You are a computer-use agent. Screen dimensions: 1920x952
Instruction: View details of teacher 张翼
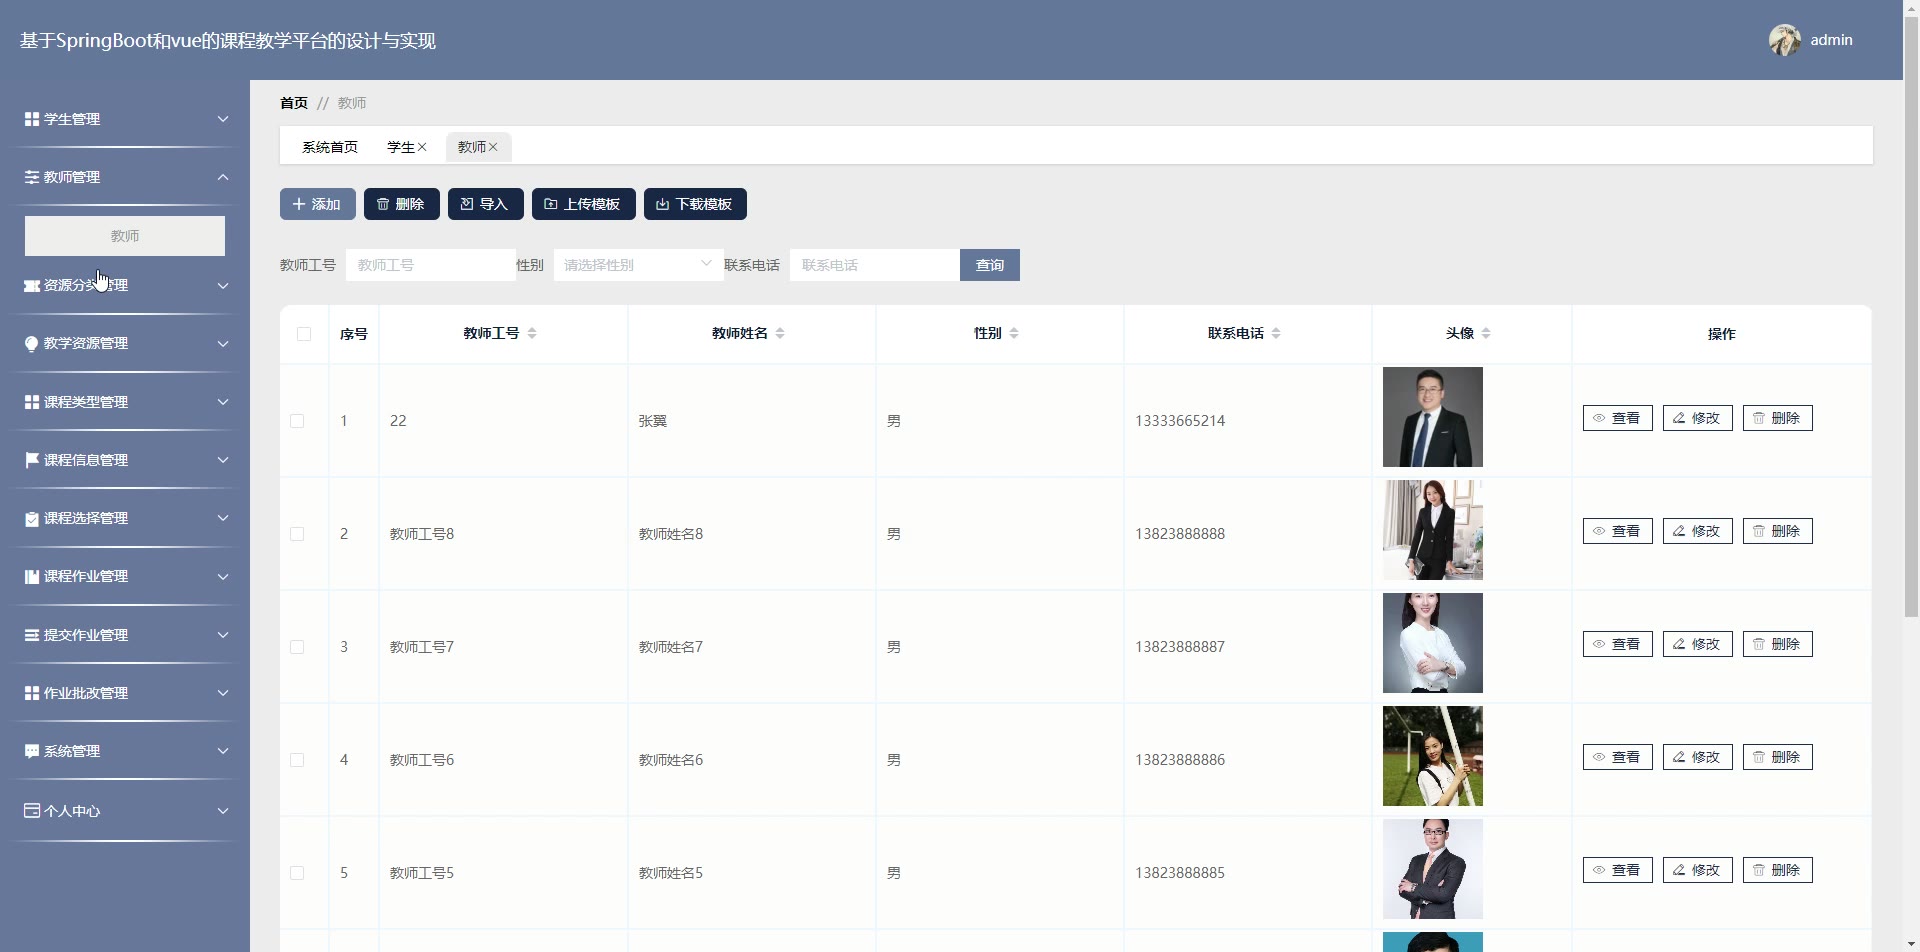[x=1617, y=418]
